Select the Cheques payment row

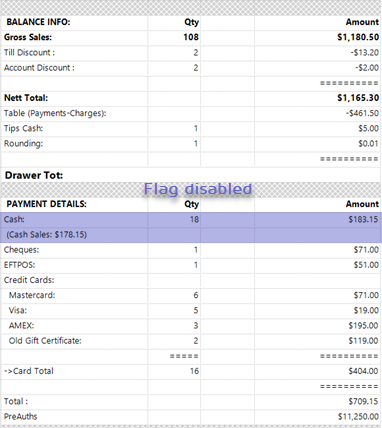point(191,250)
